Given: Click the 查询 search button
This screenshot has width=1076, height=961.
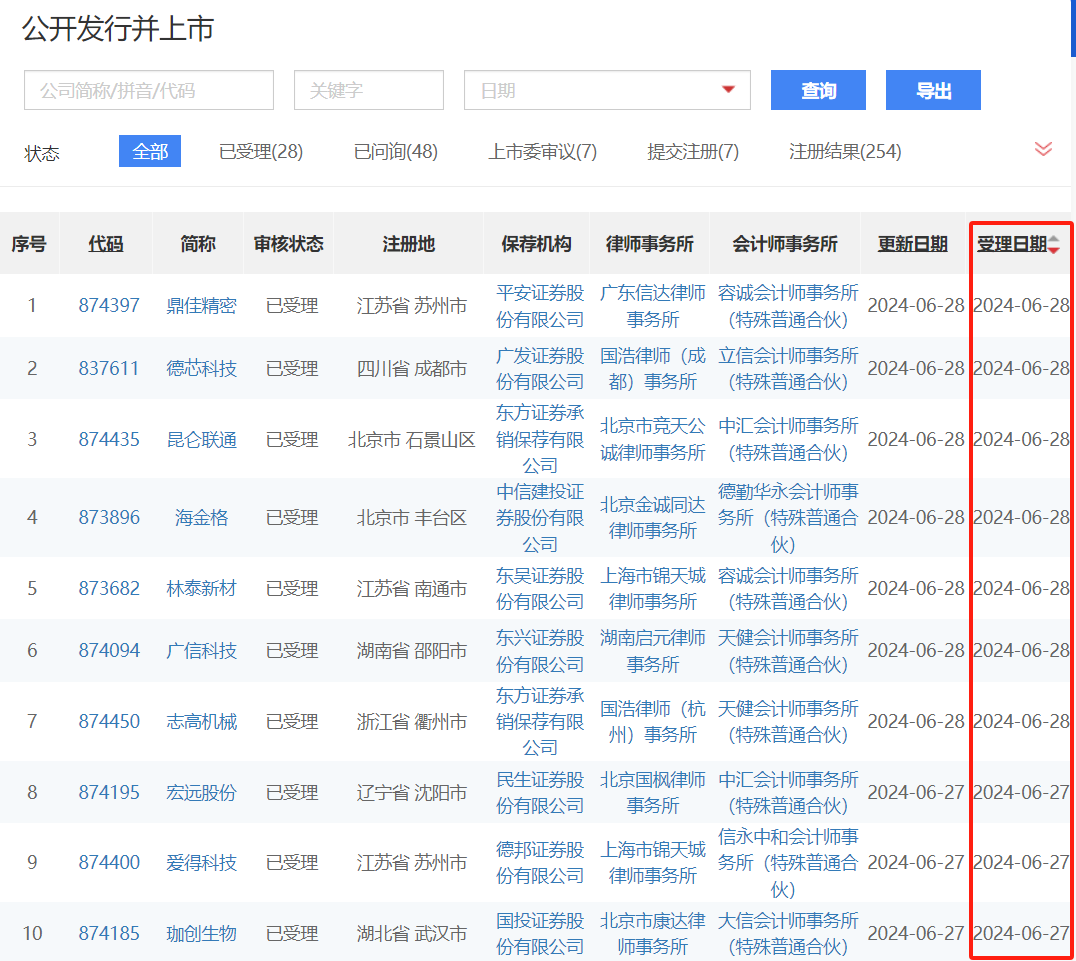Looking at the screenshot, I should pyautogui.click(x=818, y=90).
